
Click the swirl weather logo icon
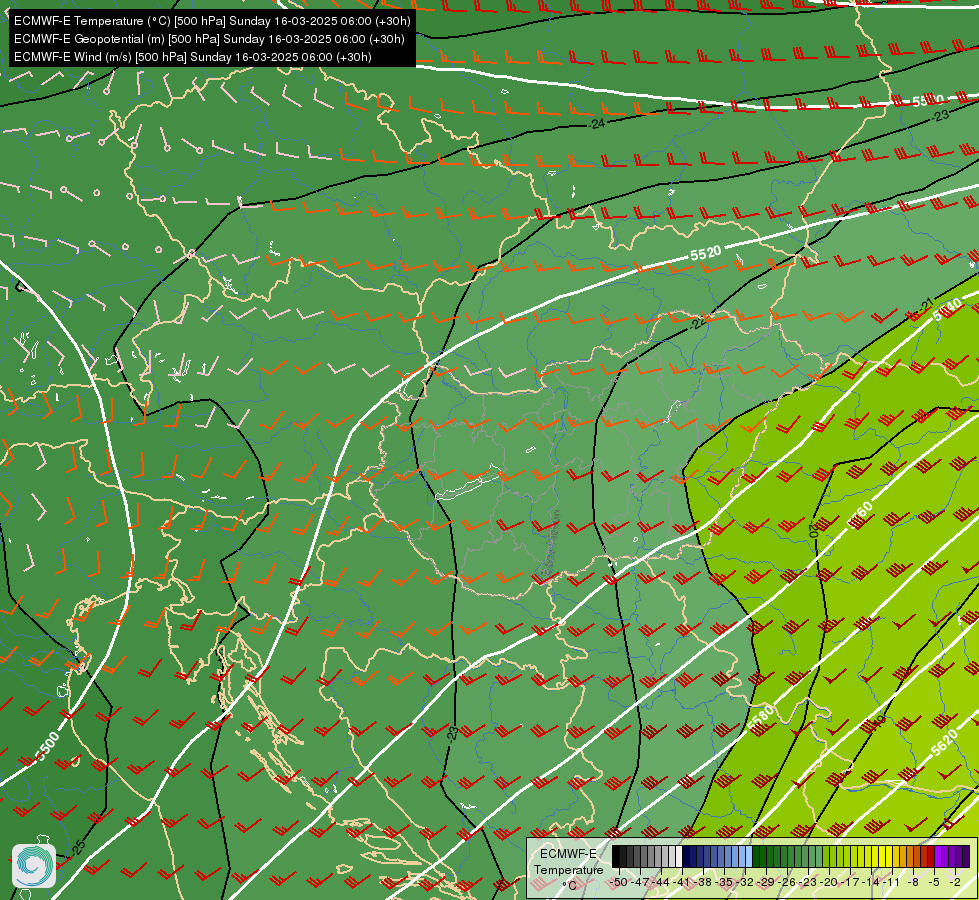(34, 866)
